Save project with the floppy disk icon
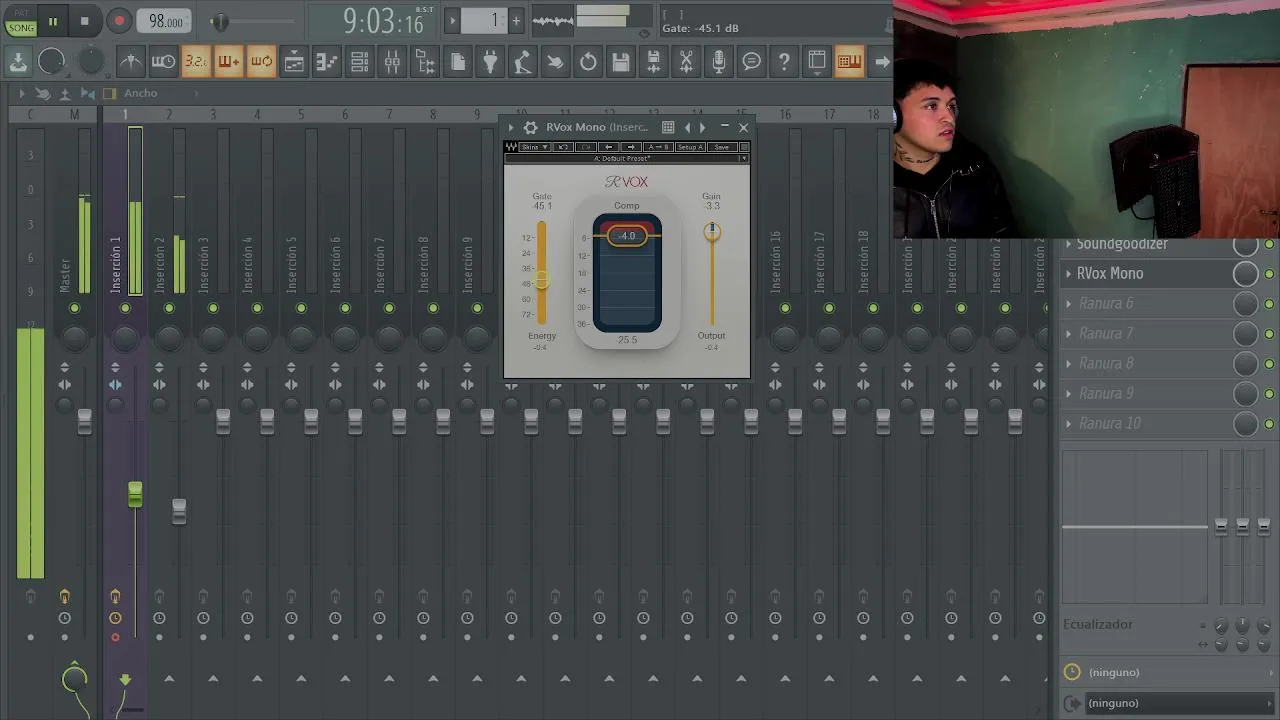Viewport: 1280px width, 720px height. pyautogui.click(x=621, y=62)
